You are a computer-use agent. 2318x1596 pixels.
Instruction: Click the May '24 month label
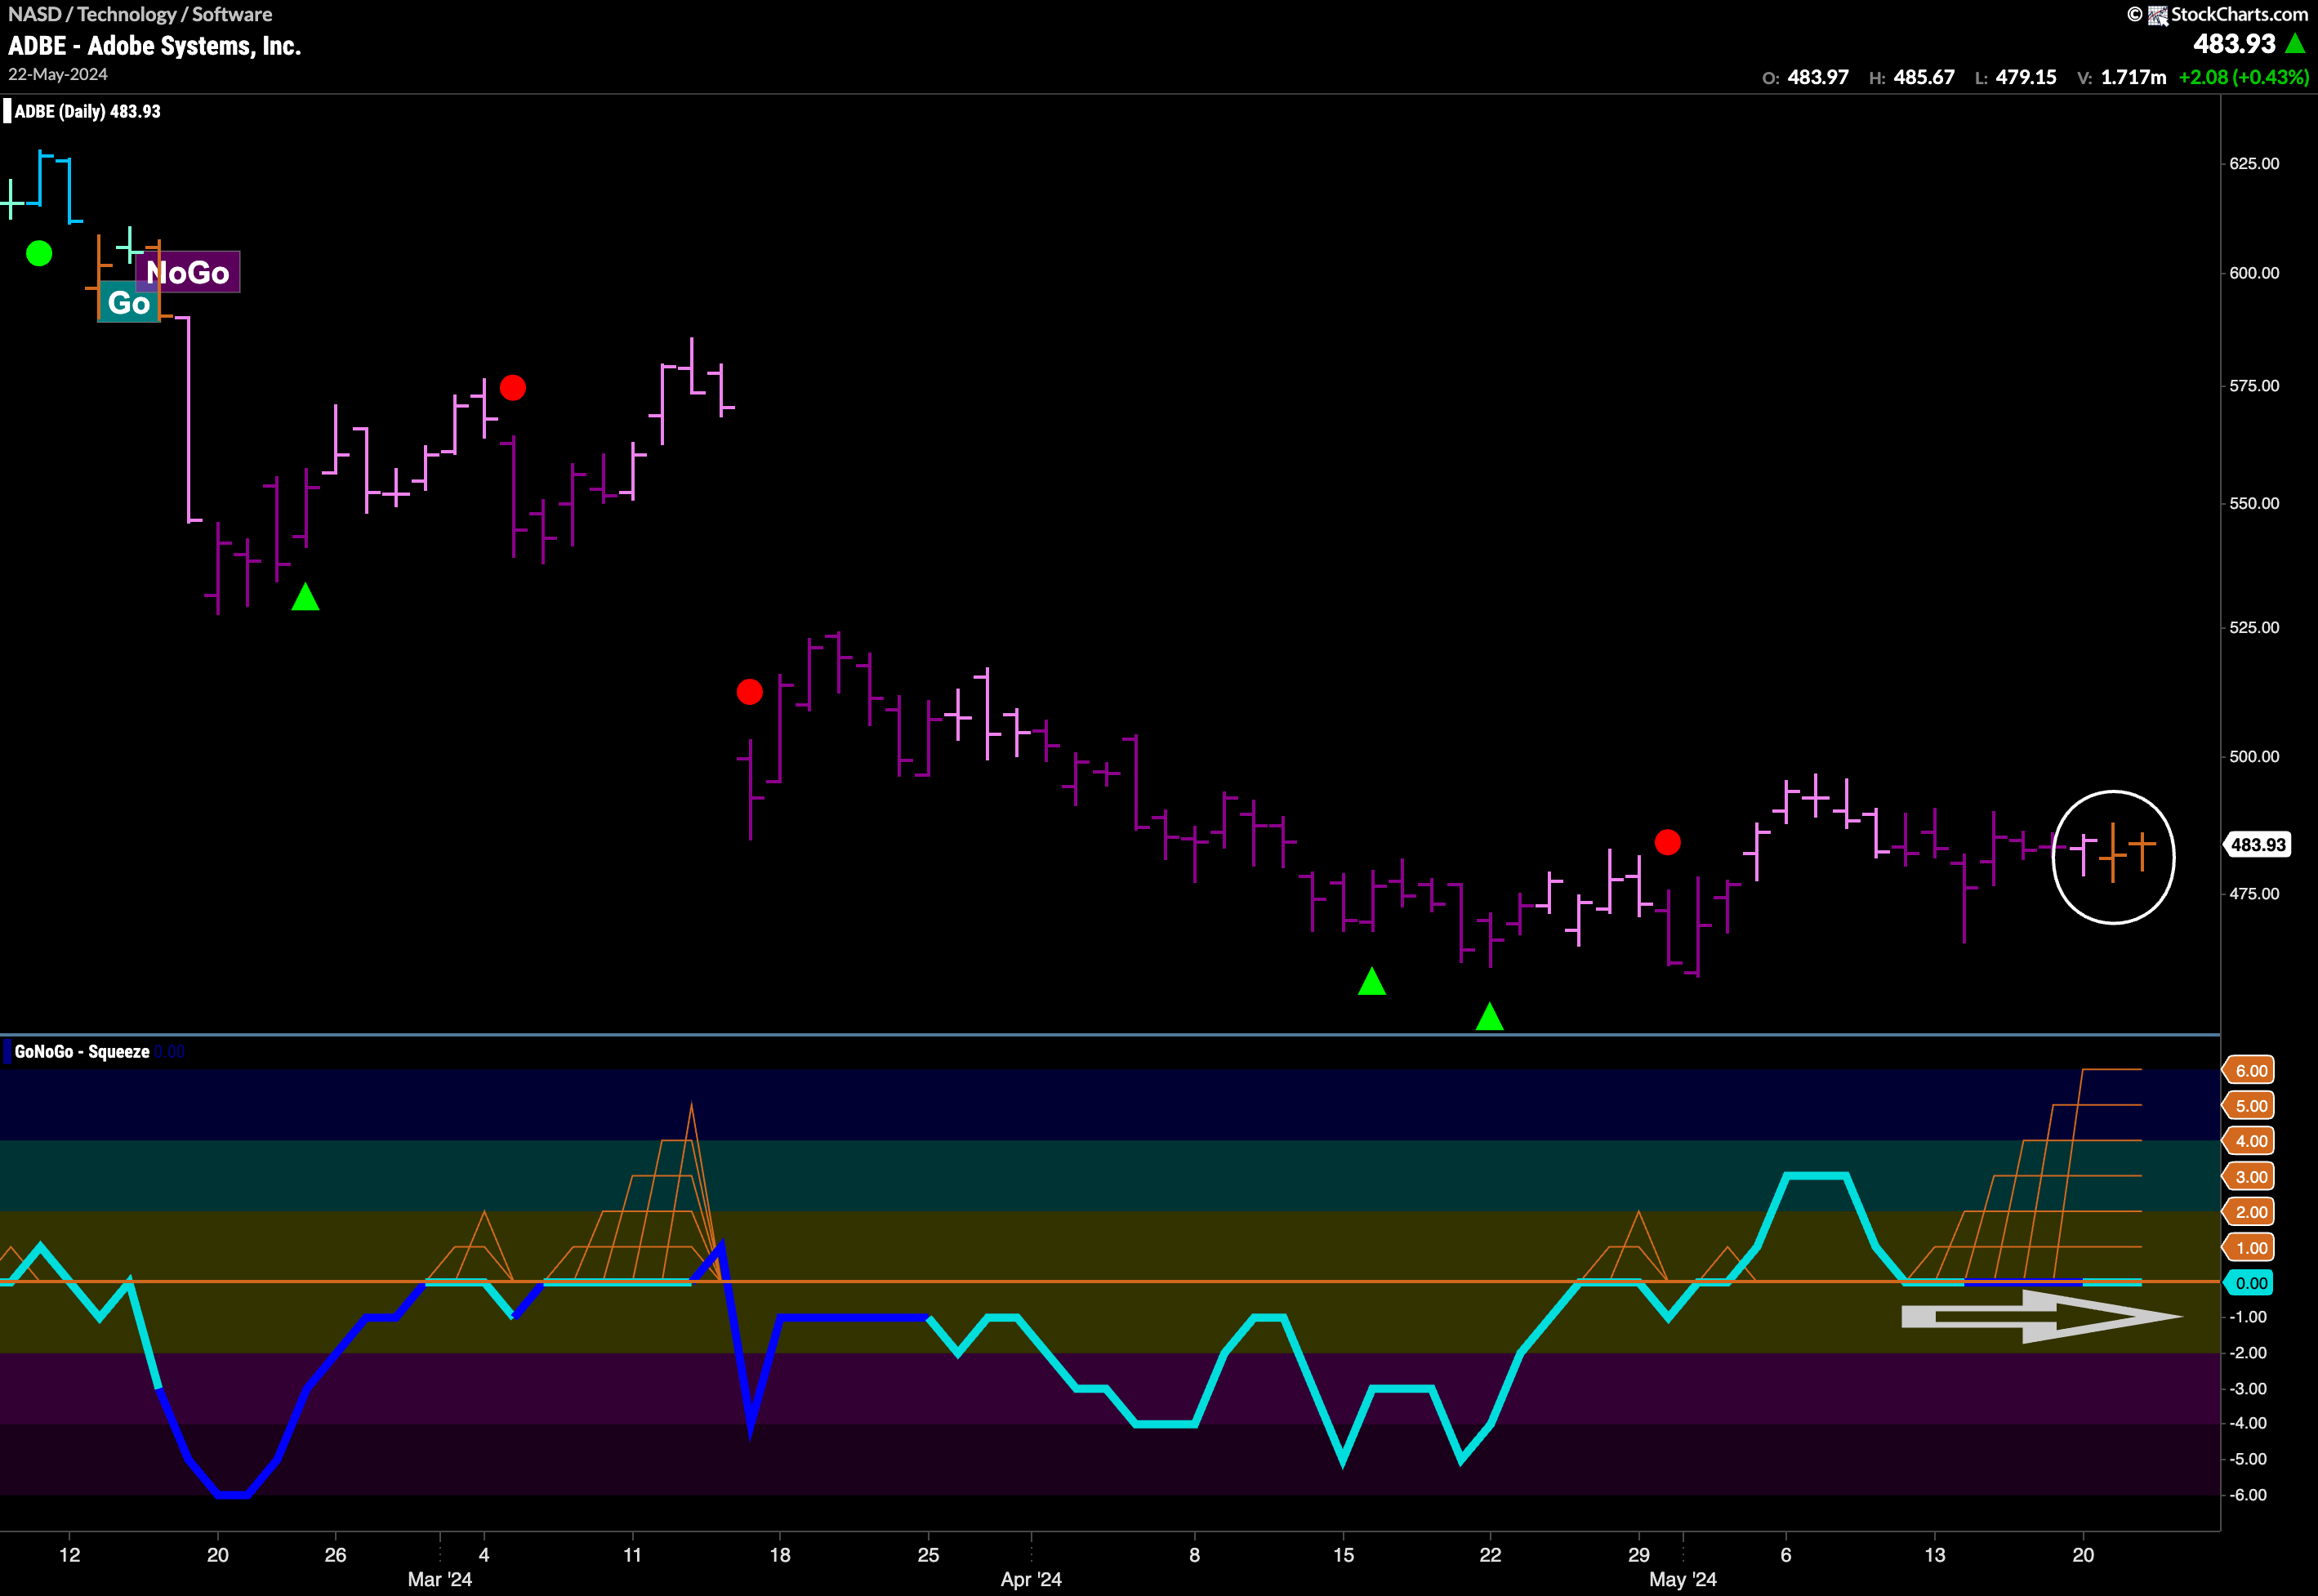pos(1683,1580)
